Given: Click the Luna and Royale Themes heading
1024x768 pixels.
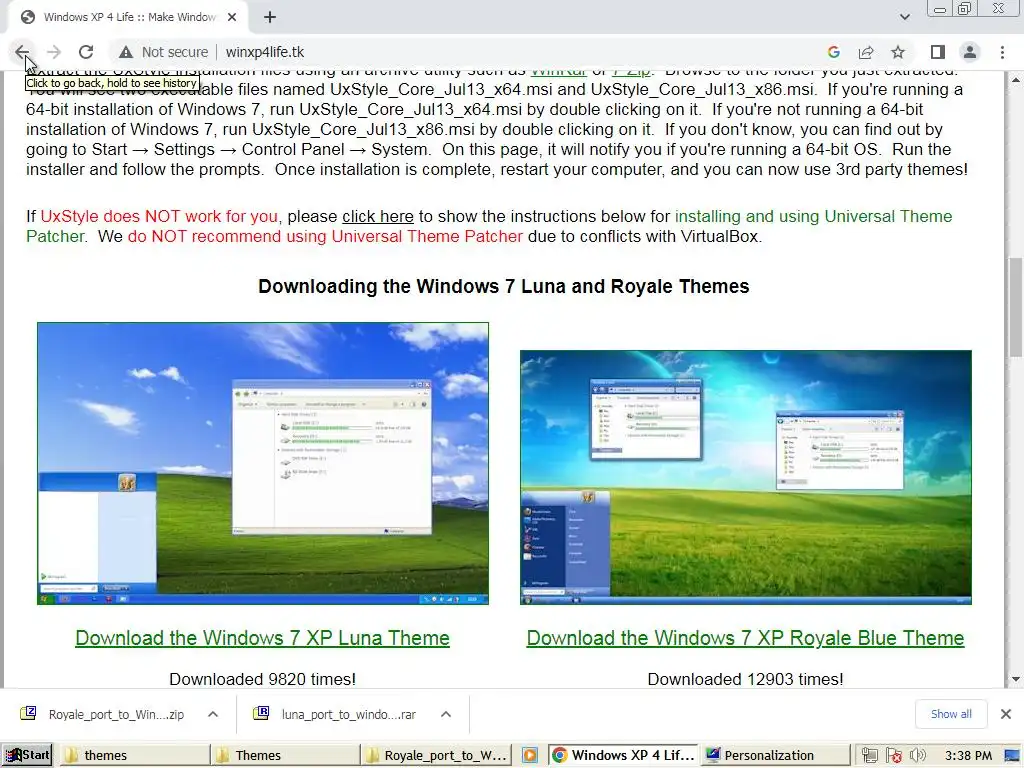Looking at the screenshot, I should coord(504,286).
